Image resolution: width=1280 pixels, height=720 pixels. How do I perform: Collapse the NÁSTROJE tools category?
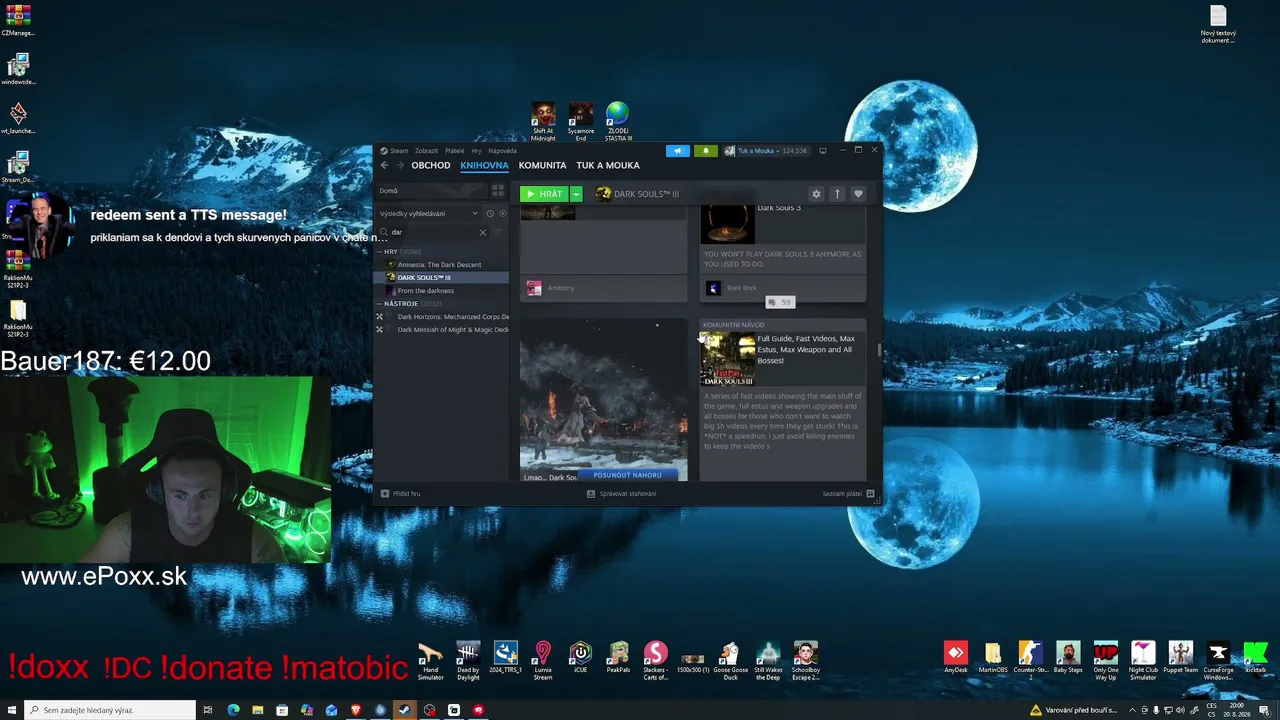tap(380, 303)
